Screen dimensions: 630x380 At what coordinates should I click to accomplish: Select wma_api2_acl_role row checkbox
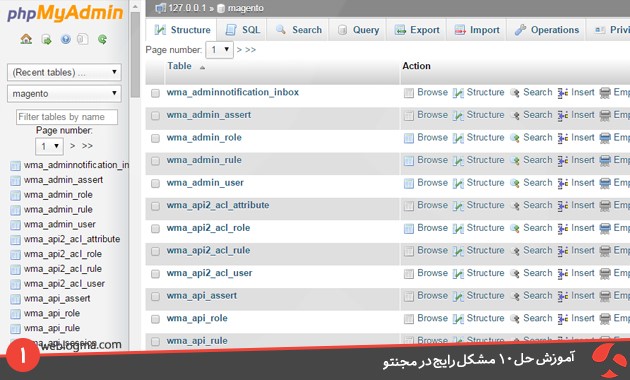coord(155,229)
